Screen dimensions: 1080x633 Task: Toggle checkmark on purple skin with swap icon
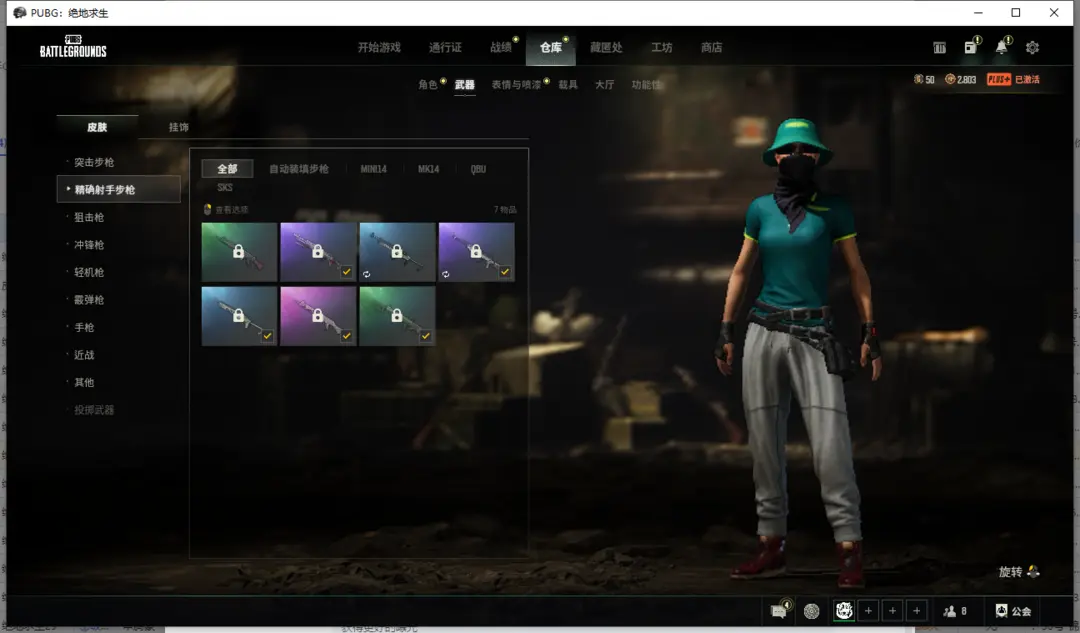click(505, 272)
